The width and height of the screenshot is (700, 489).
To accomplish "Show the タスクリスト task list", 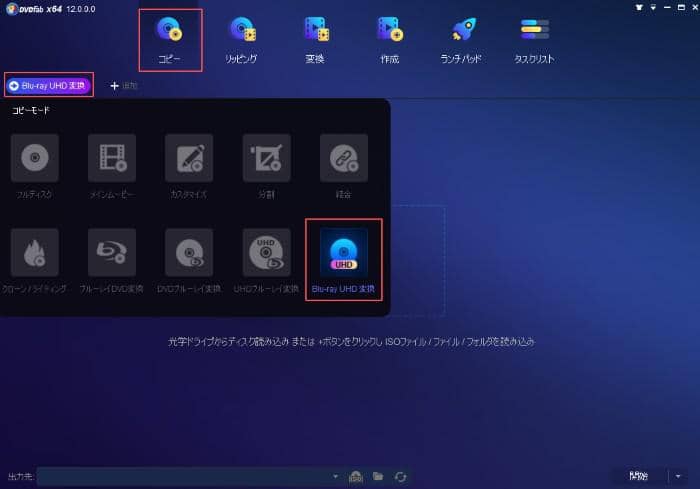I will point(534,40).
